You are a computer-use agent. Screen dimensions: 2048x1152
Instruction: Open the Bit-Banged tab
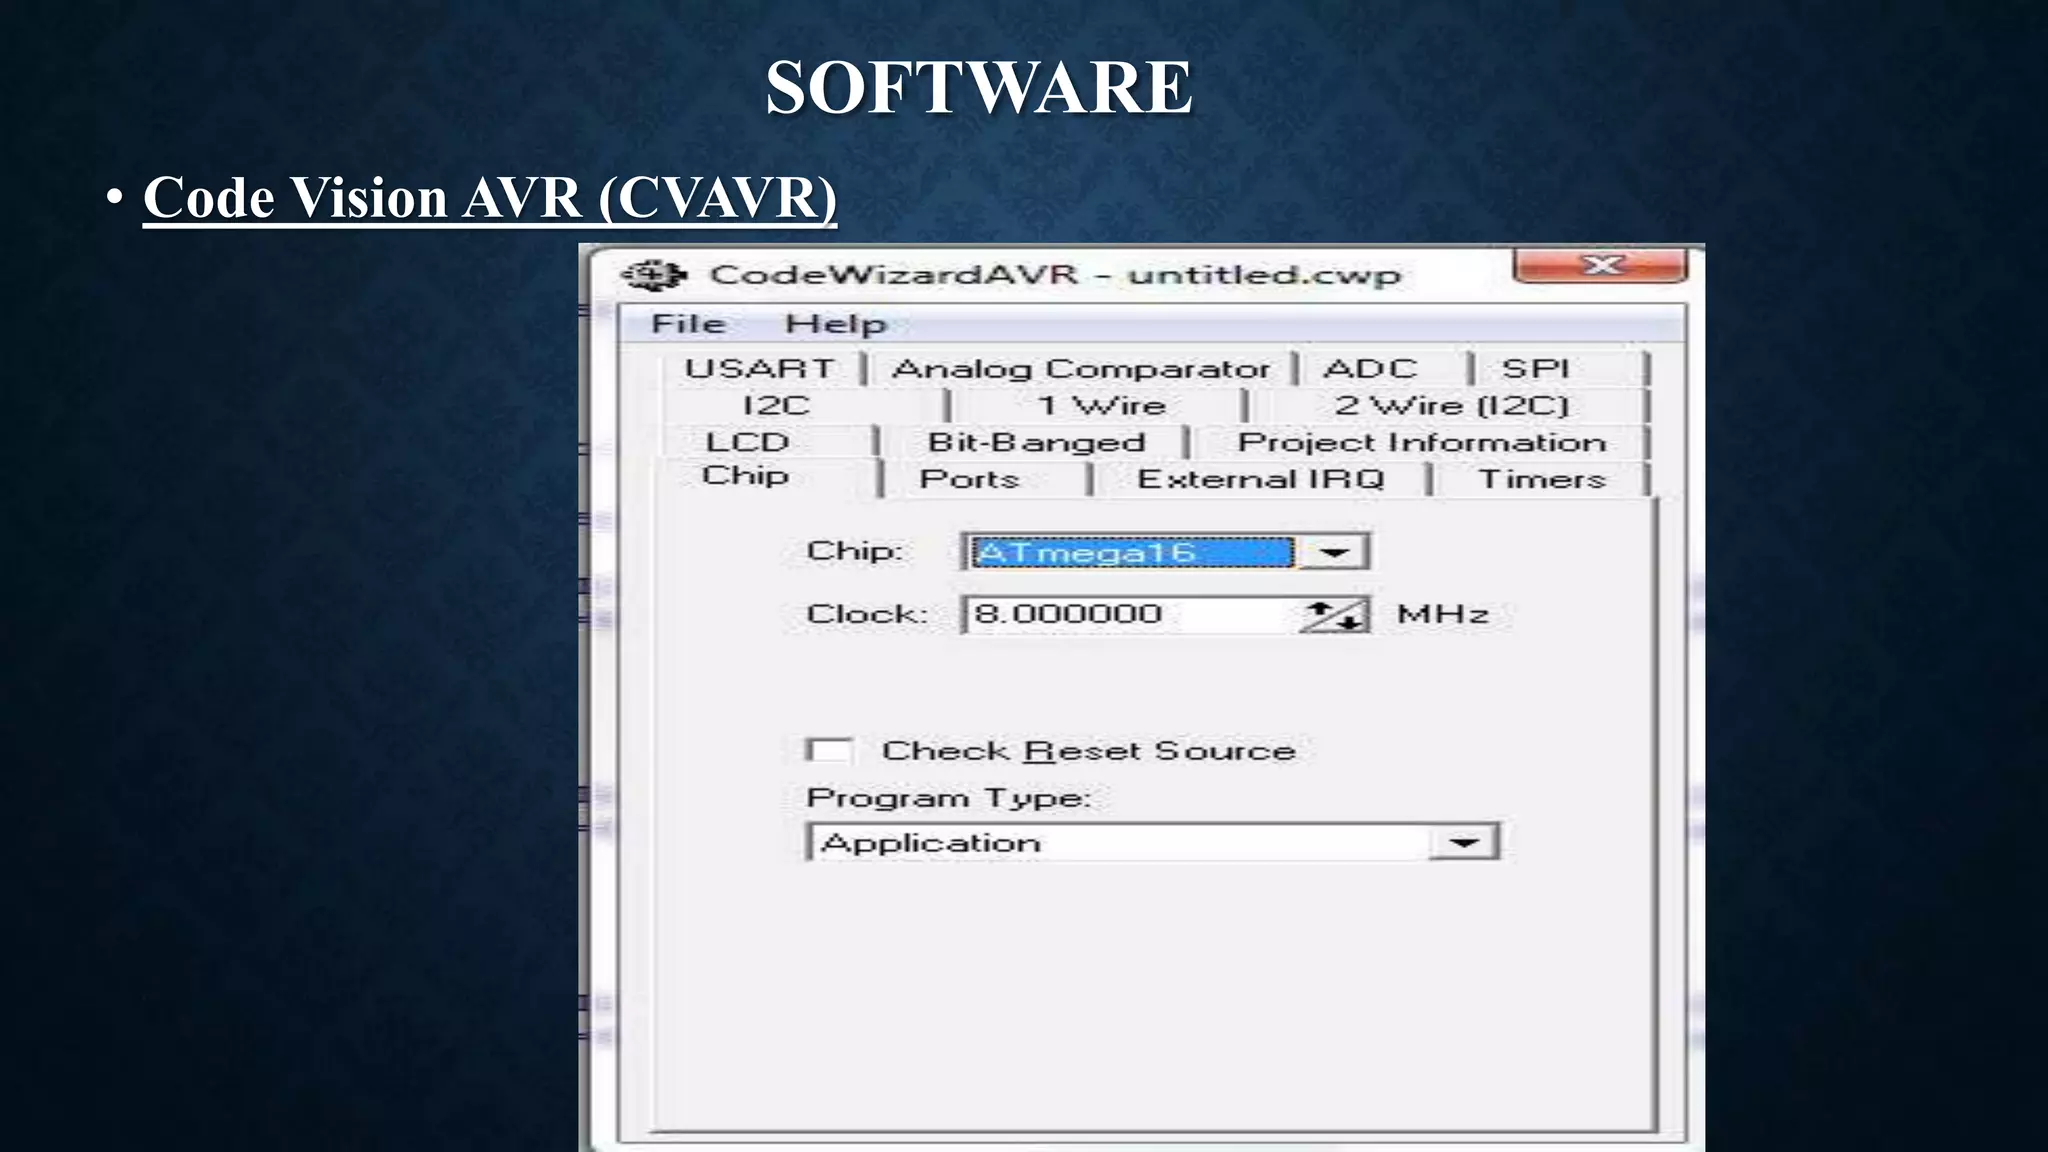click(x=1036, y=442)
